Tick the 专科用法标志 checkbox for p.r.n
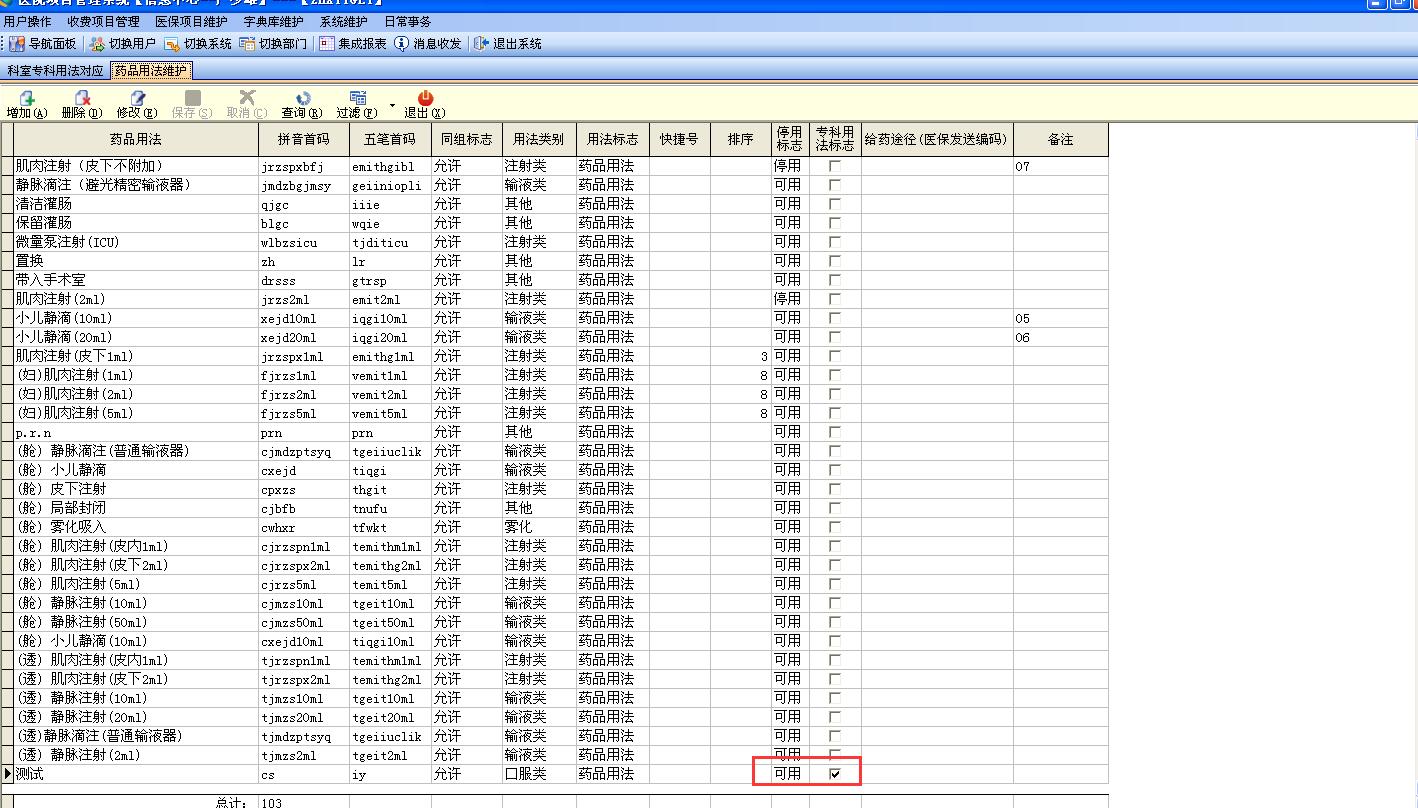The height and width of the screenshot is (808, 1418). coord(835,432)
